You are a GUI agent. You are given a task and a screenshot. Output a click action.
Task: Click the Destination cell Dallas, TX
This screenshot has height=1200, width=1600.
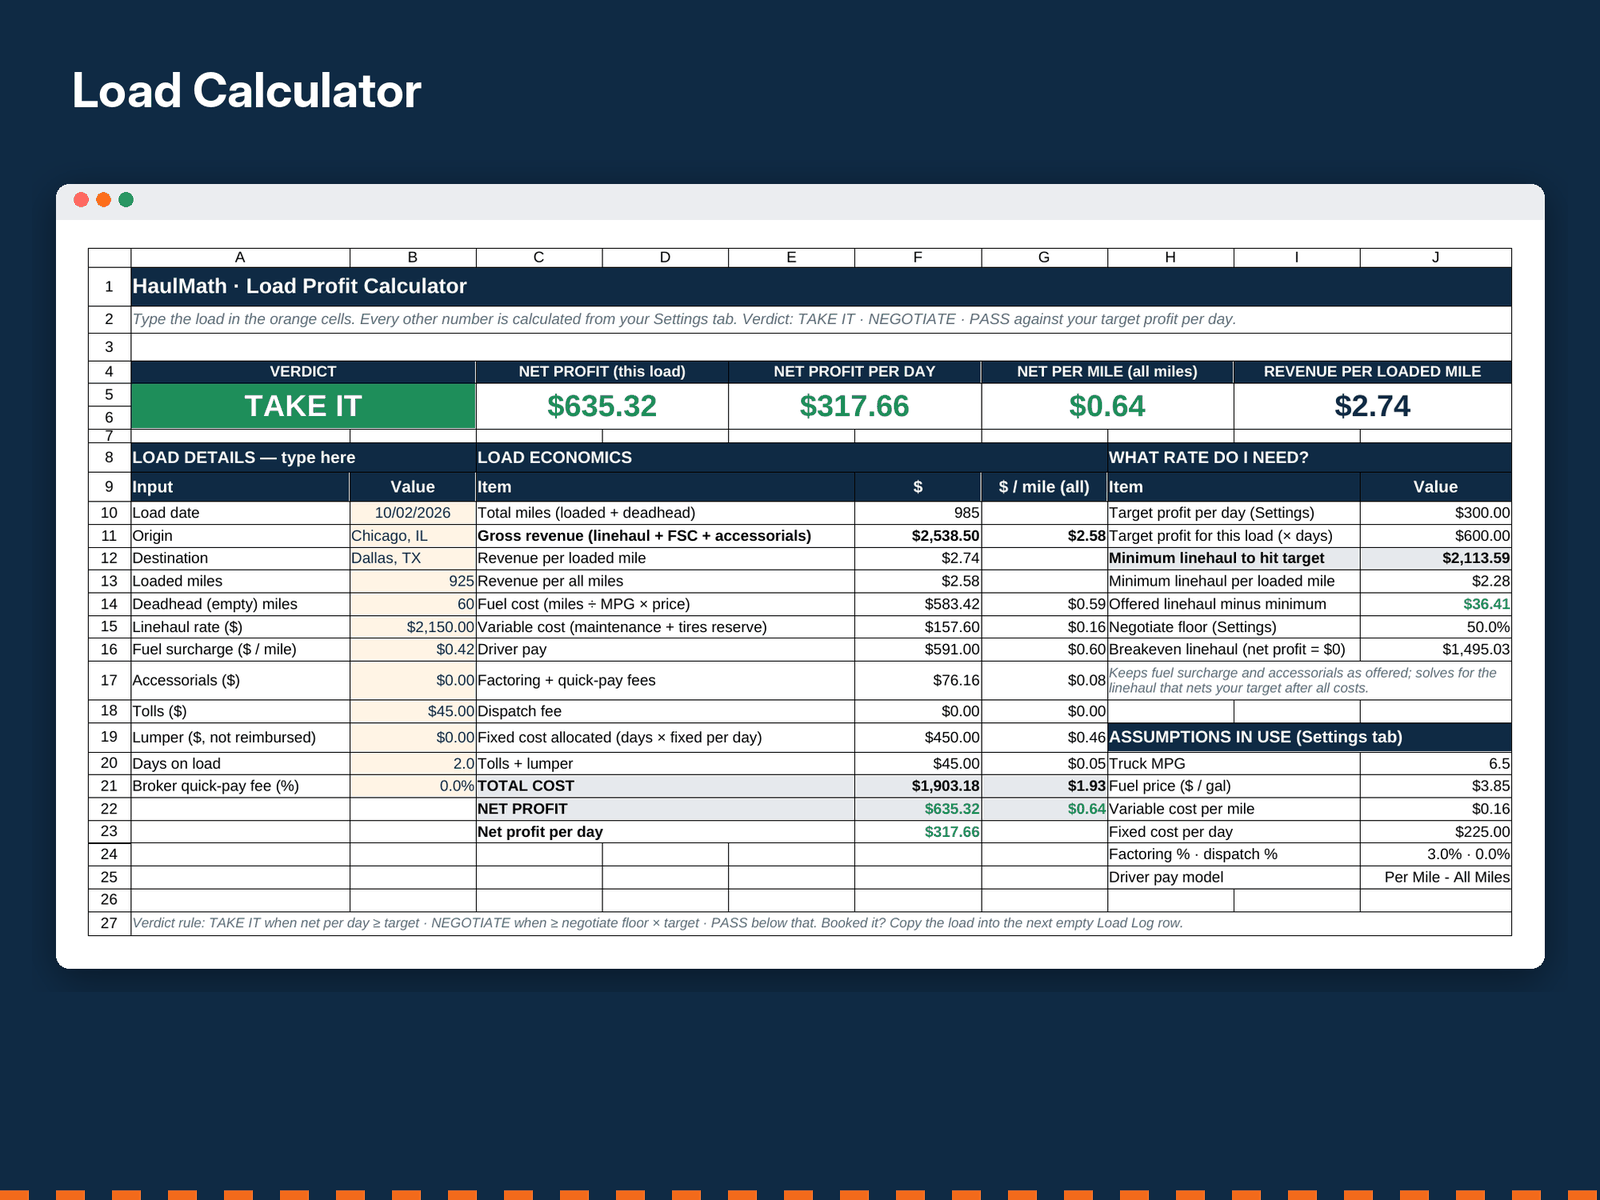click(x=413, y=558)
